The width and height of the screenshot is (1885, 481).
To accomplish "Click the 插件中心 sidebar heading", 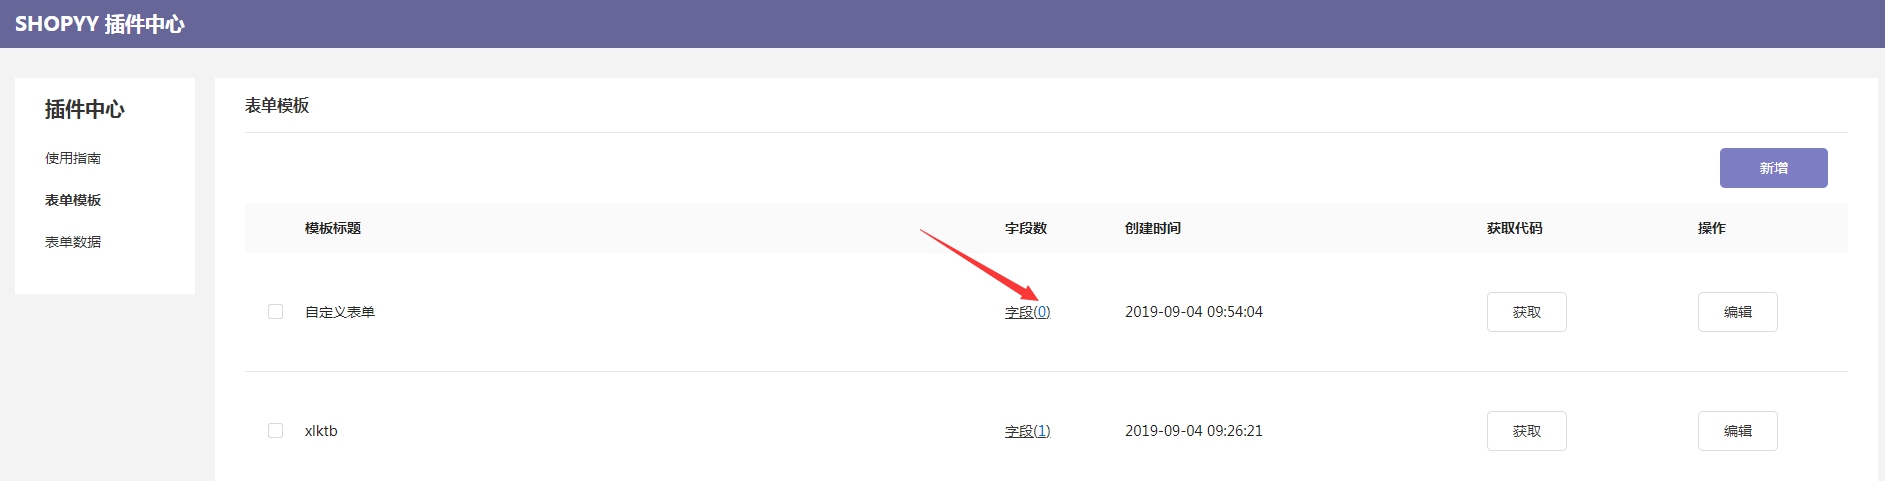I will 85,110.
